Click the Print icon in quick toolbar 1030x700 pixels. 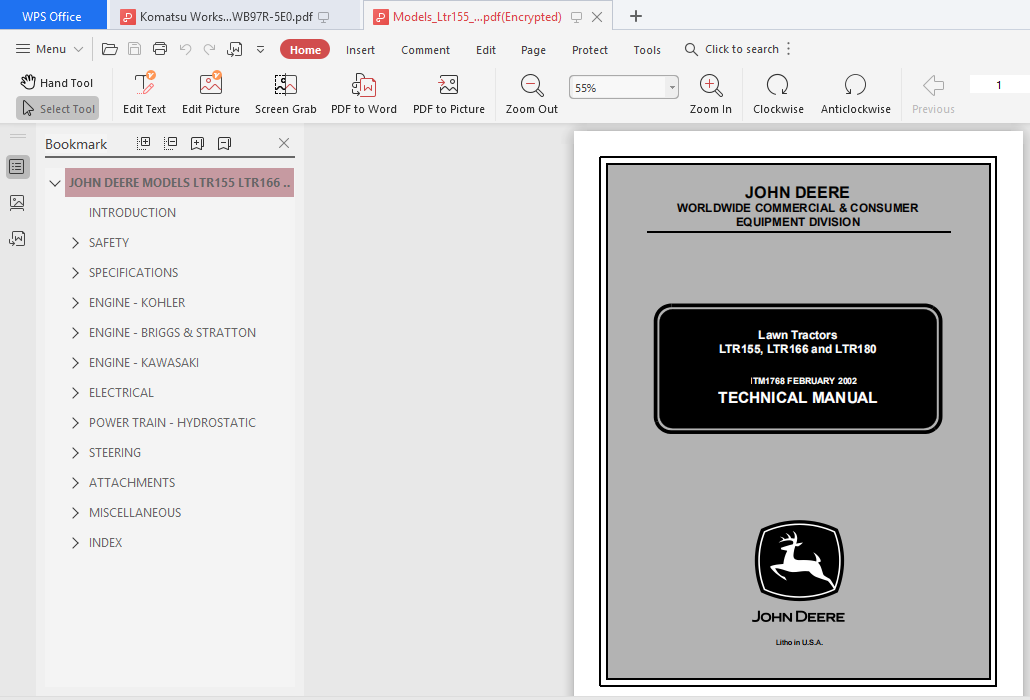pos(160,49)
